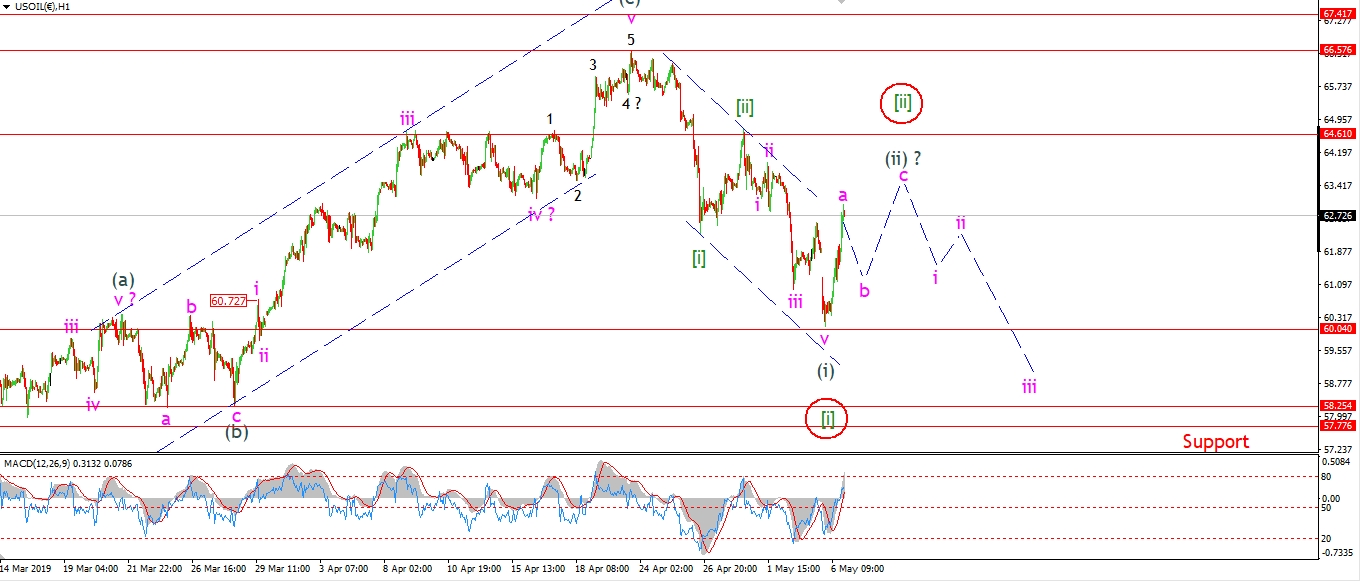Select the current price 62.726 black label
The width and height of the screenshot is (1361, 581).
[1338, 216]
